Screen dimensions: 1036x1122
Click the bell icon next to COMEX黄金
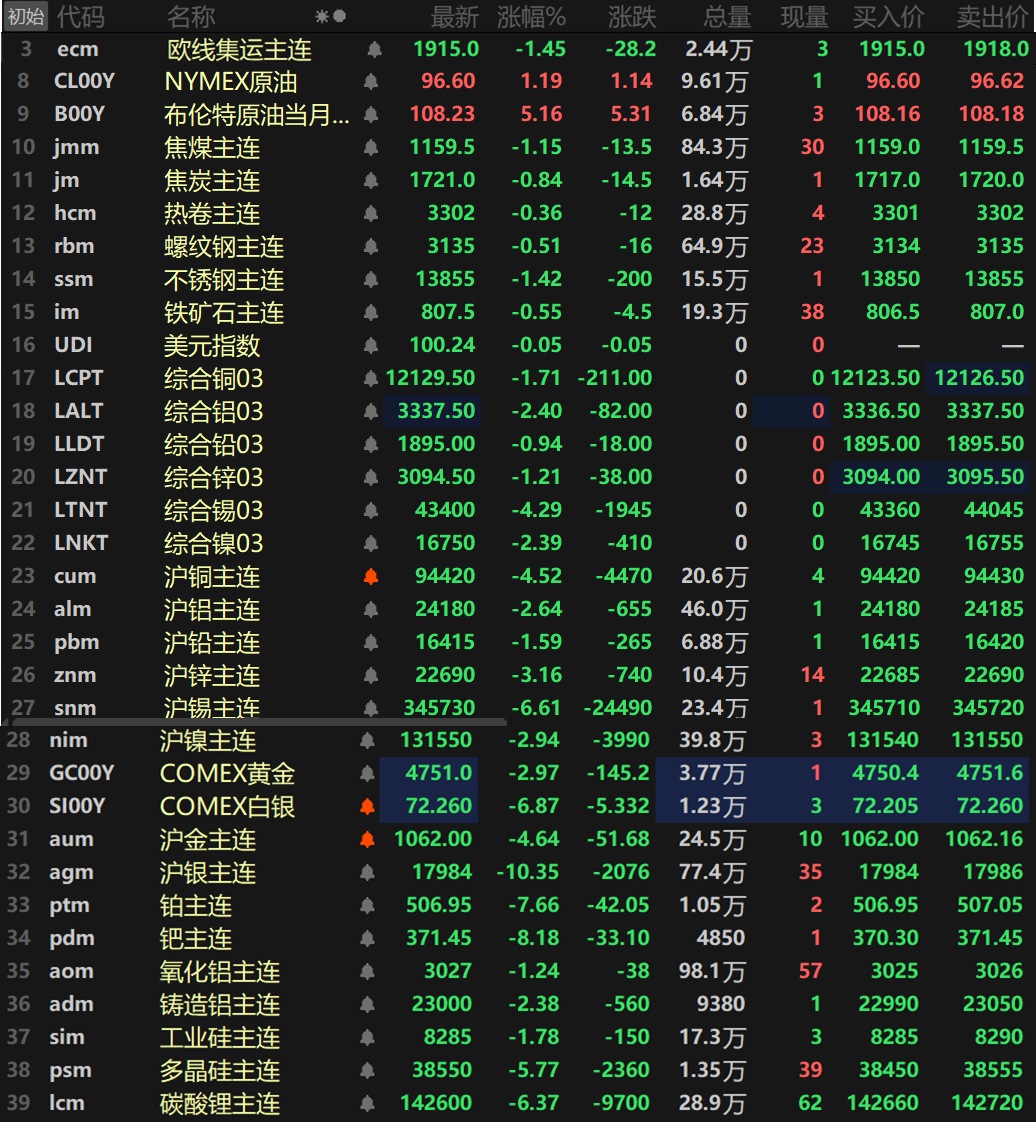pyautogui.click(x=367, y=774)
